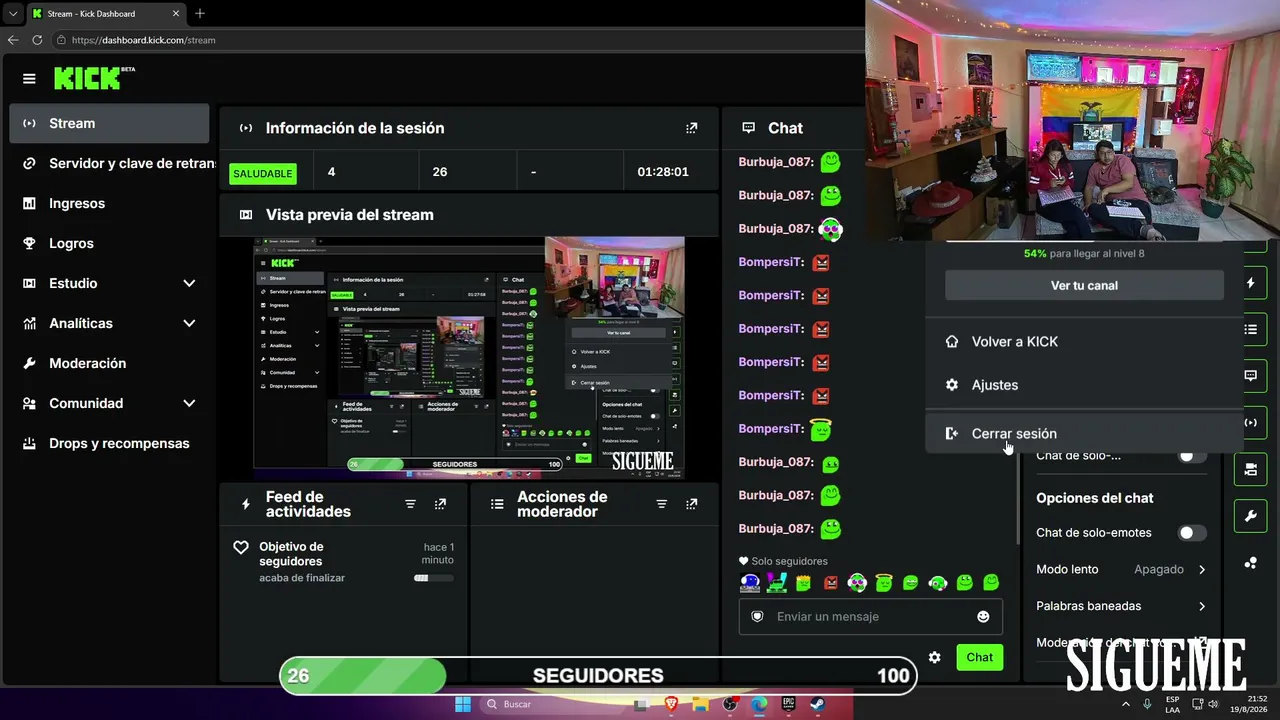Open the camera preview widget in the right sidebar
This screenshot has height=720, width=1280.
click(x=1250, y=469)
